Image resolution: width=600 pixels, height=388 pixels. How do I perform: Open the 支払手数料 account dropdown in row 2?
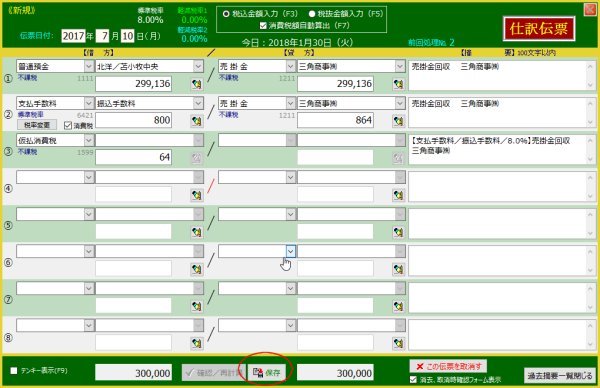coord(89,103)
